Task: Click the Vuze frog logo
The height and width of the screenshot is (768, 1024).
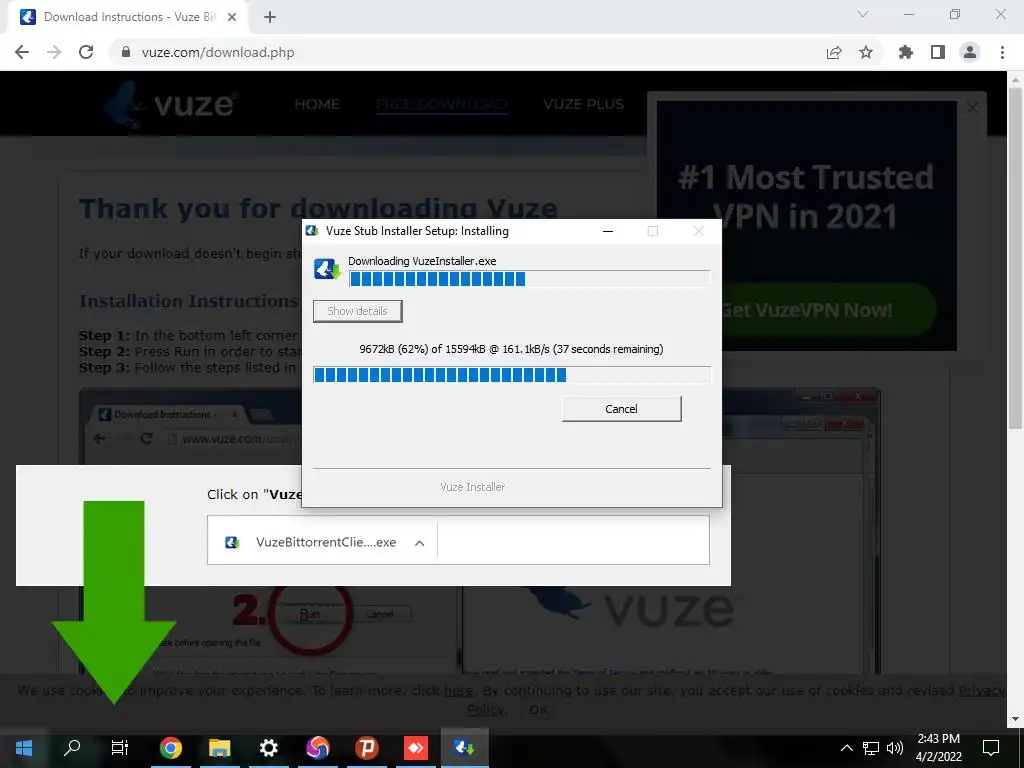Action: 170,104
